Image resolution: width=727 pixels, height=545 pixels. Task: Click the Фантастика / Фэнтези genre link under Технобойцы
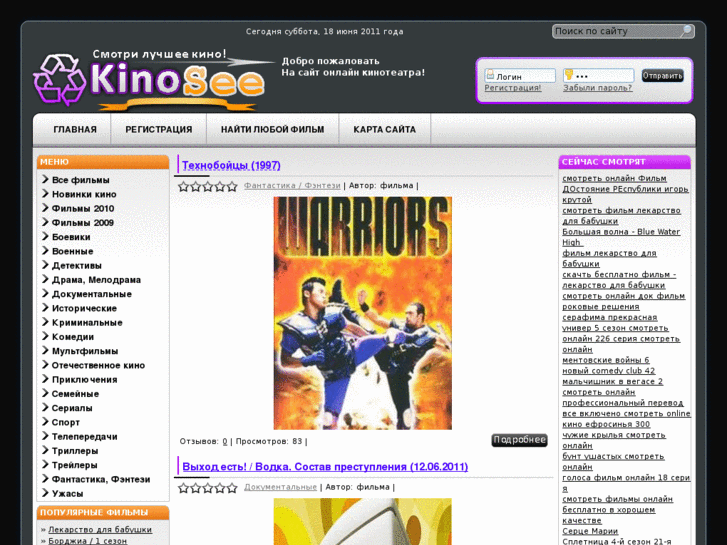[x=292, y=186]
